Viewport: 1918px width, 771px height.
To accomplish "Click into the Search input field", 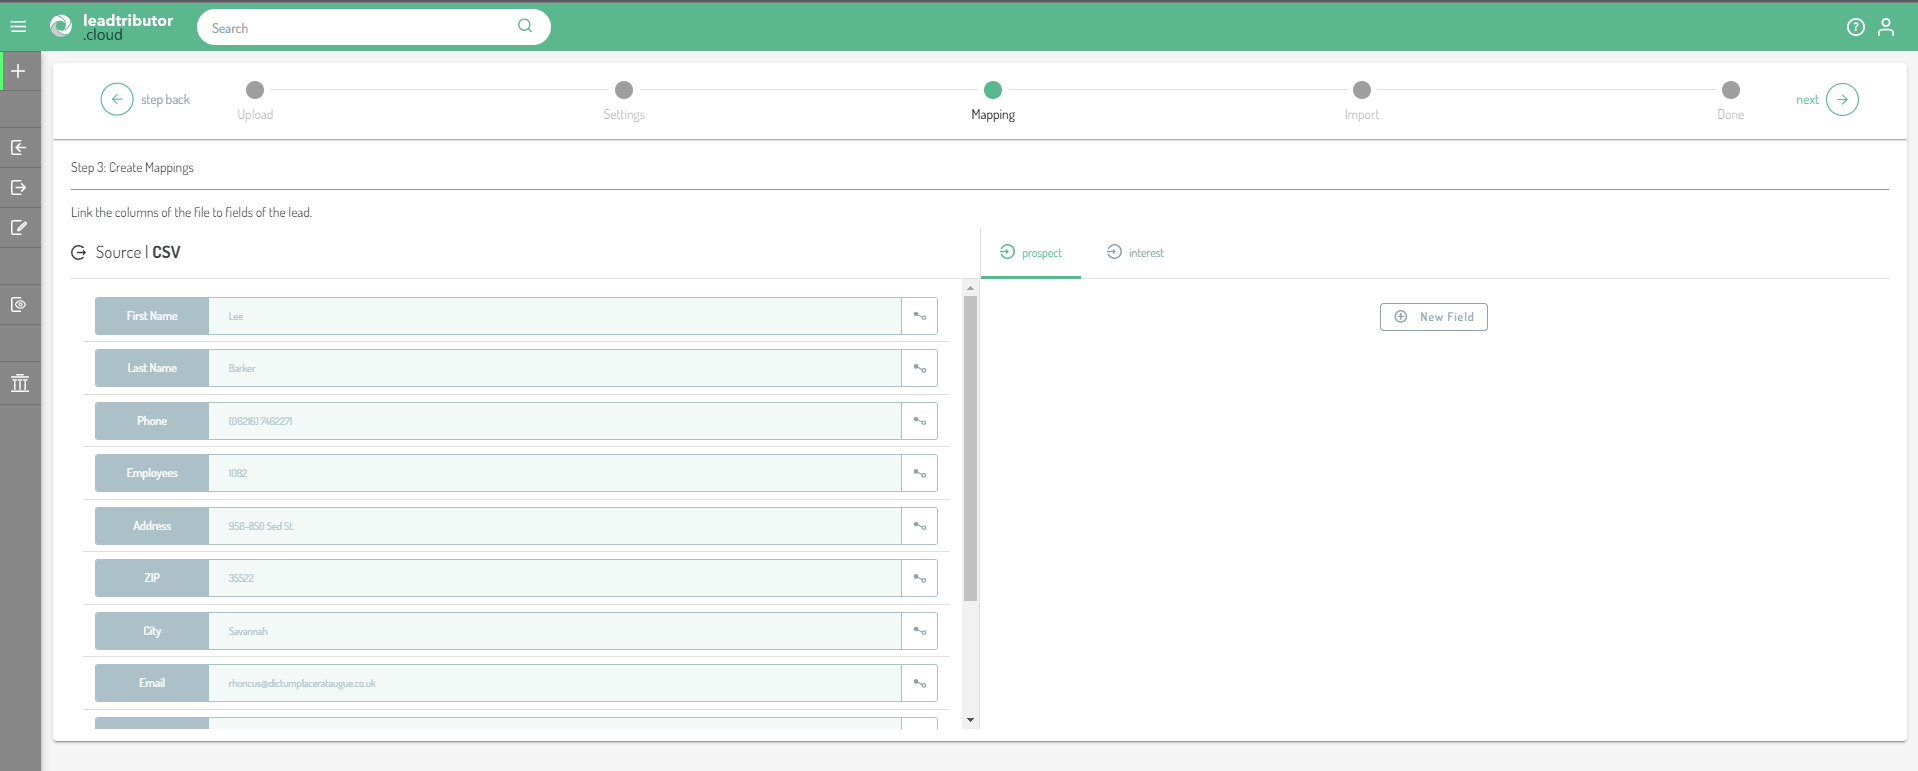I will [360, 28].
